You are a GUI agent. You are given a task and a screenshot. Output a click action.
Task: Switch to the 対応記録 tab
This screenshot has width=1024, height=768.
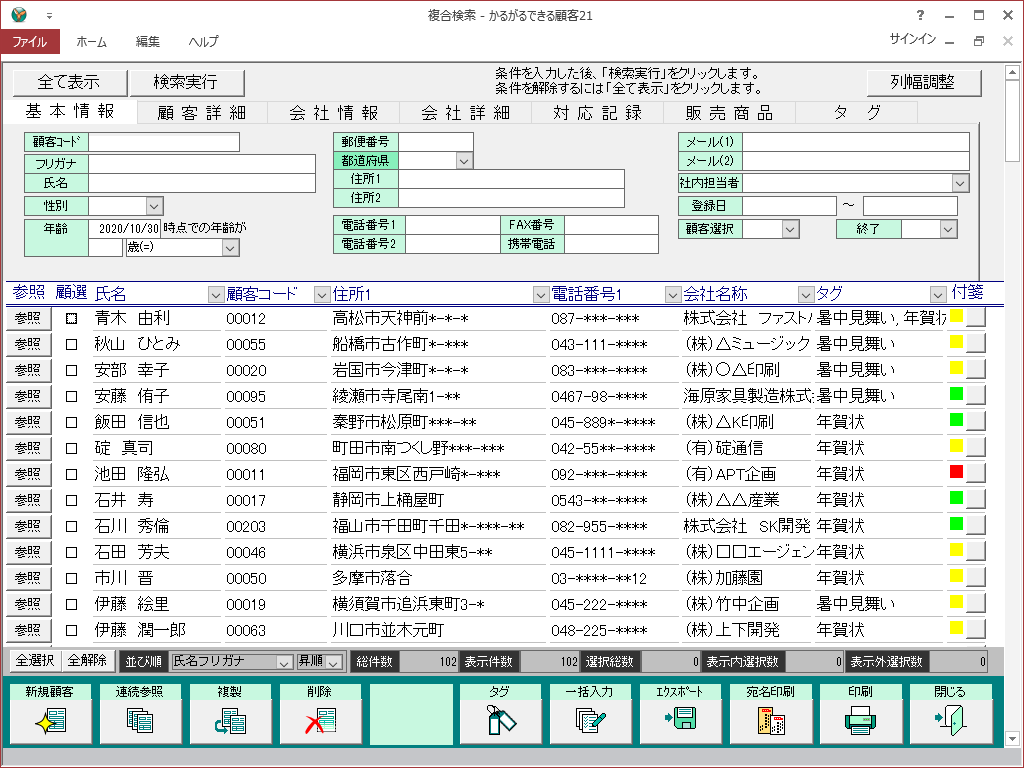(x=598, y=113)
